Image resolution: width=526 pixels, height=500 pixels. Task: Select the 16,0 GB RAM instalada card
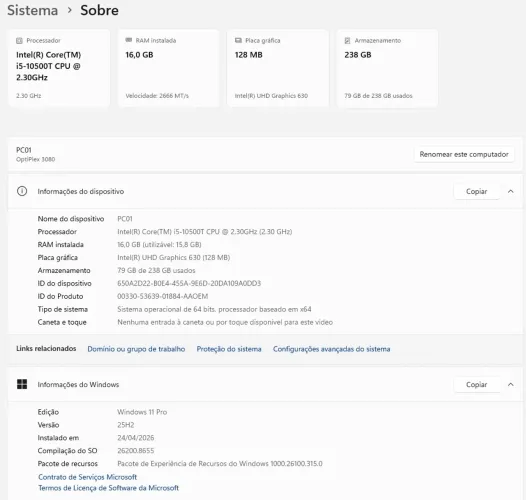(169, 68)
